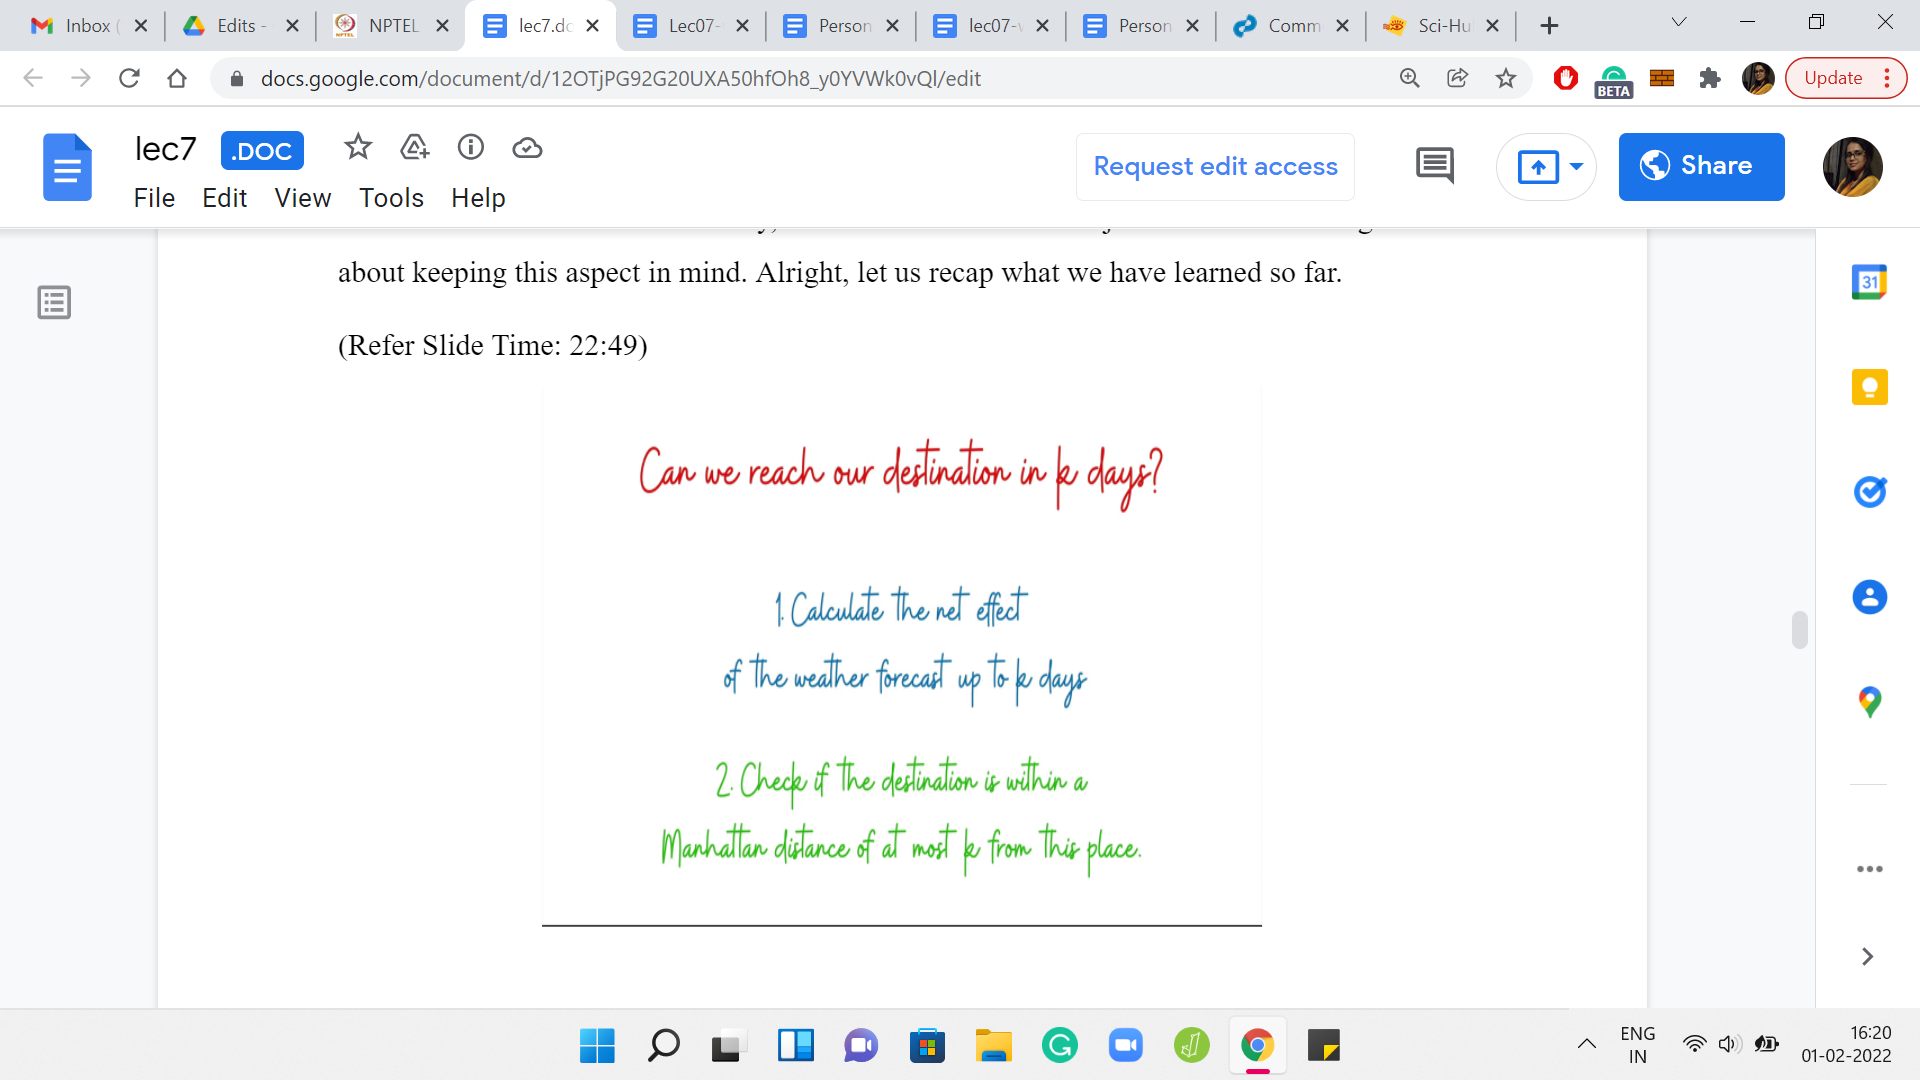Click the document vertical scrollbar thumb

(1799, 630)
